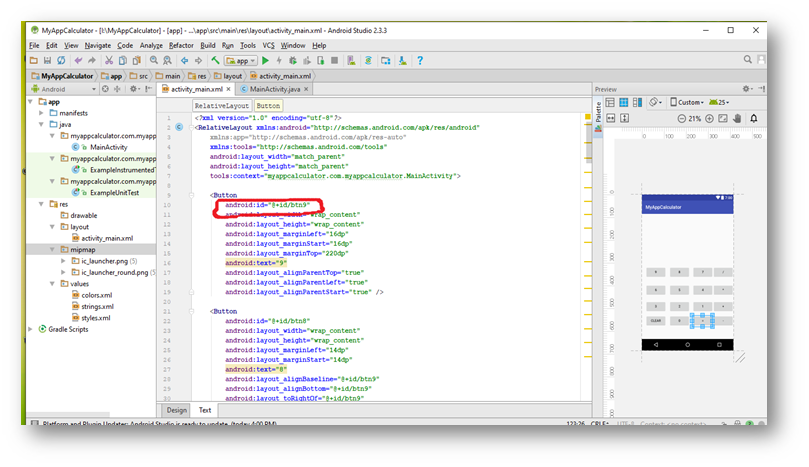Image resolution: width=809 pixels, height=467 pixels.
Task: Open preview panel gear settings menu
Action: 747,89
